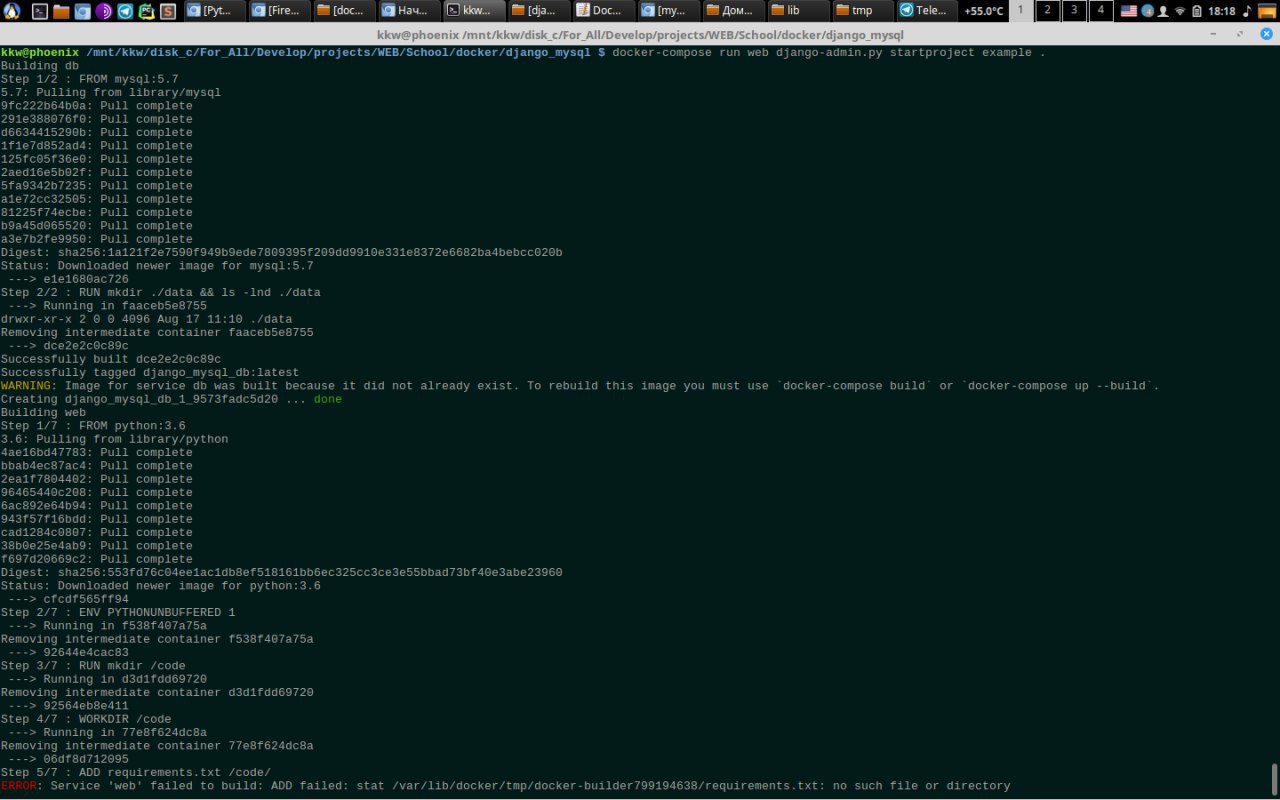The width and height of the screenshot is (1280, 800).
Task: Click '9fc222b64b0a: Pull complete' line
Action: click(x=96, y=106)
